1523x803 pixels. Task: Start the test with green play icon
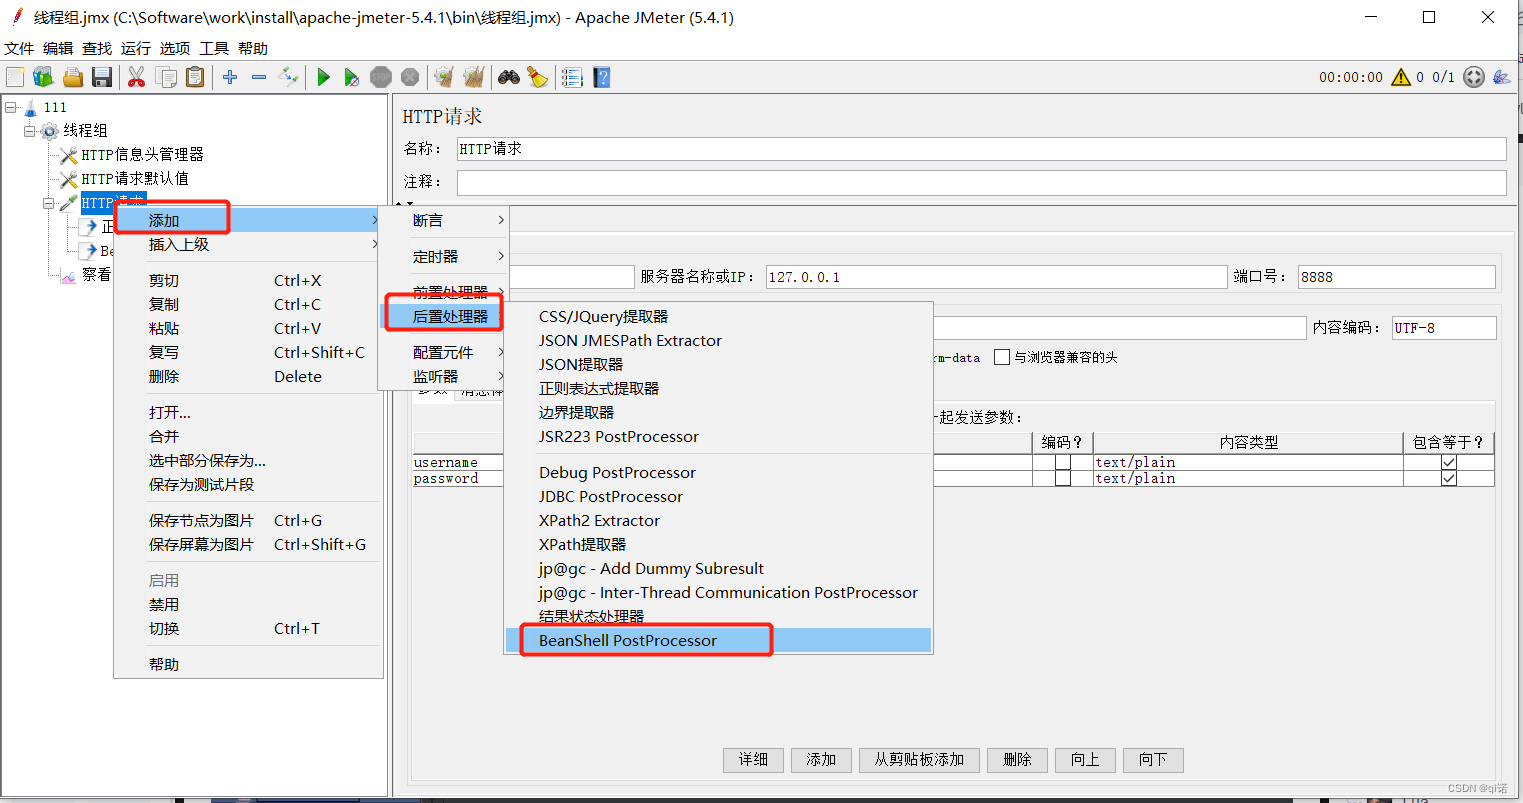coord(323,77)
